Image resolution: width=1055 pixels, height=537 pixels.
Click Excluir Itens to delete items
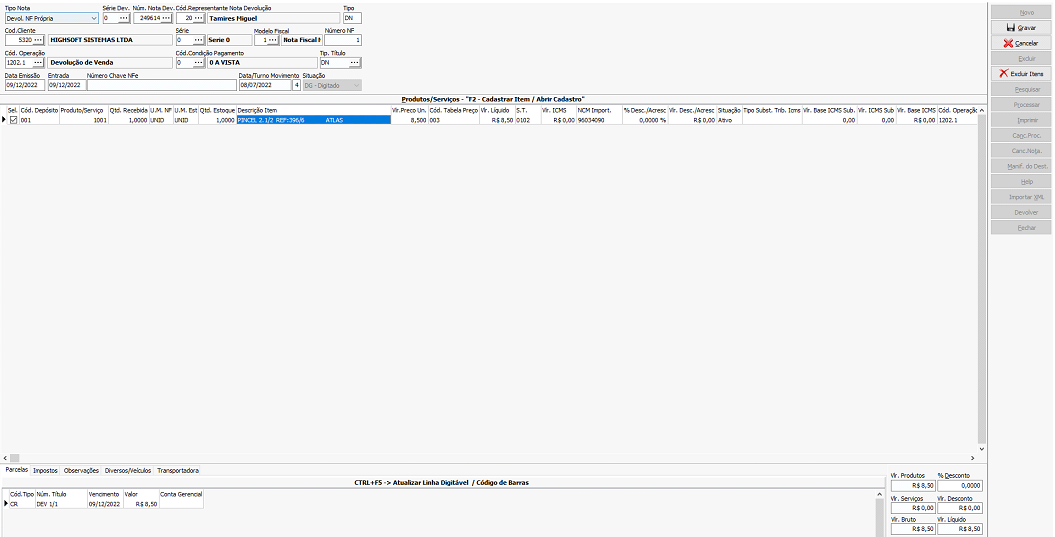(x=1020, y=74)
